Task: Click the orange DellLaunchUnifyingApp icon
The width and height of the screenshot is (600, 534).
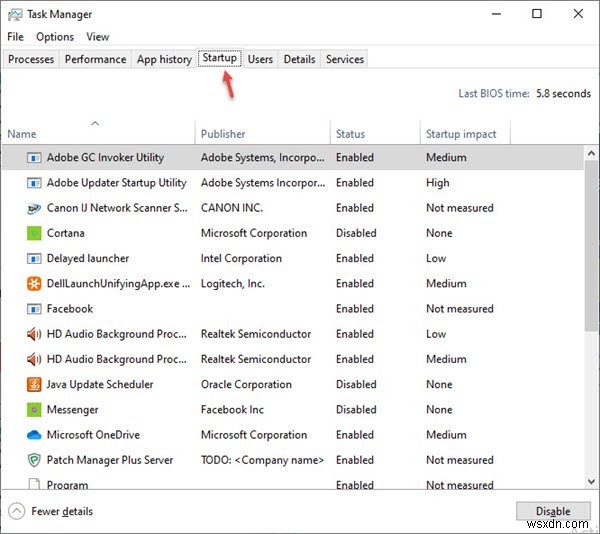Action: click(34, 284)
